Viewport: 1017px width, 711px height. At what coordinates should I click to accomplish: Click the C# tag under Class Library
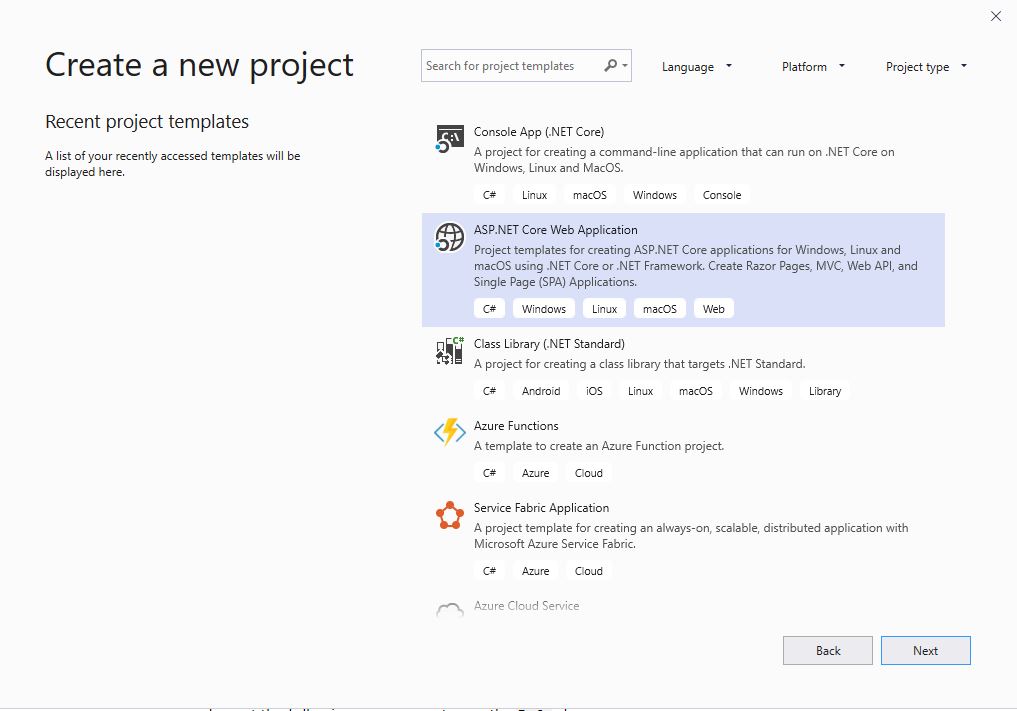pyautogui.click(x=490, y=391)
